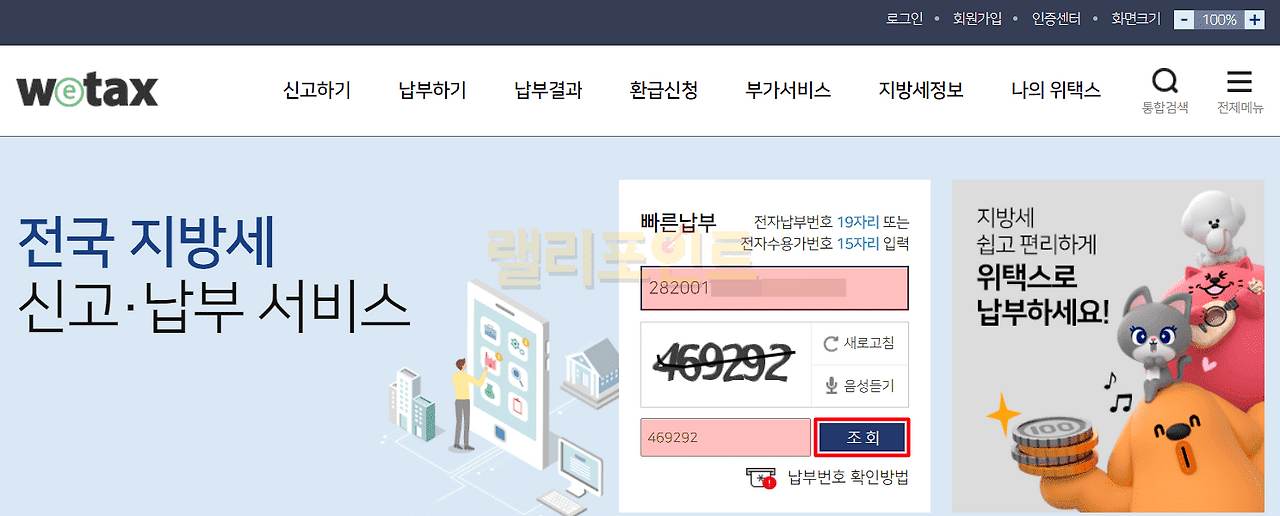Click the 회원가입 link
Image resolution: width=1280 pixels, height=516 pixels.
pos(977,19)
